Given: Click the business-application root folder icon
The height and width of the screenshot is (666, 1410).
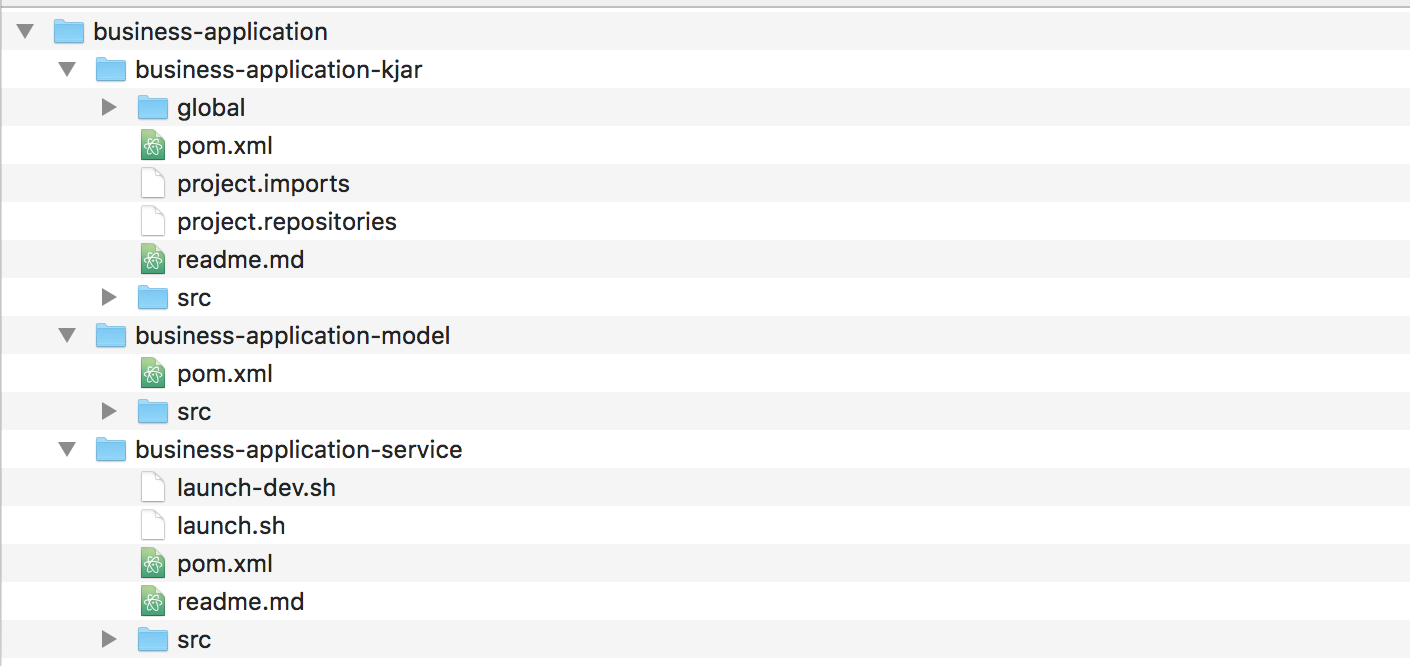Looking at the screenshot, I should tap(68, 32).
